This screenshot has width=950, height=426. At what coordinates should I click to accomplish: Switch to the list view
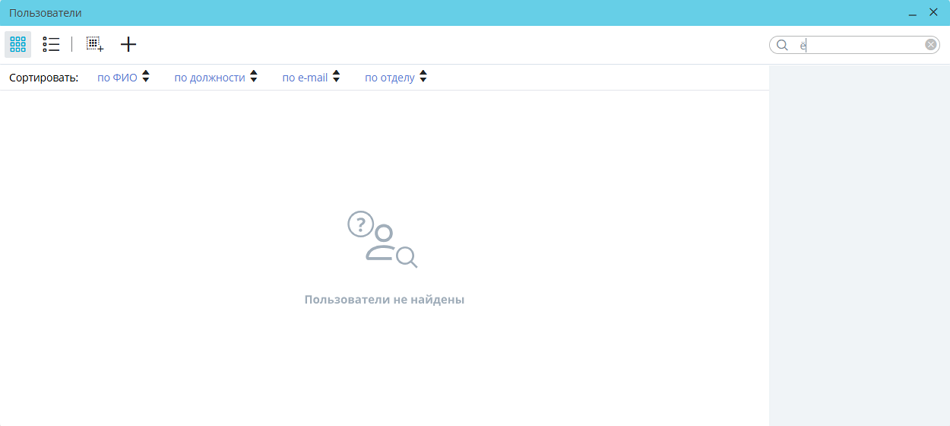coord(51,44)
